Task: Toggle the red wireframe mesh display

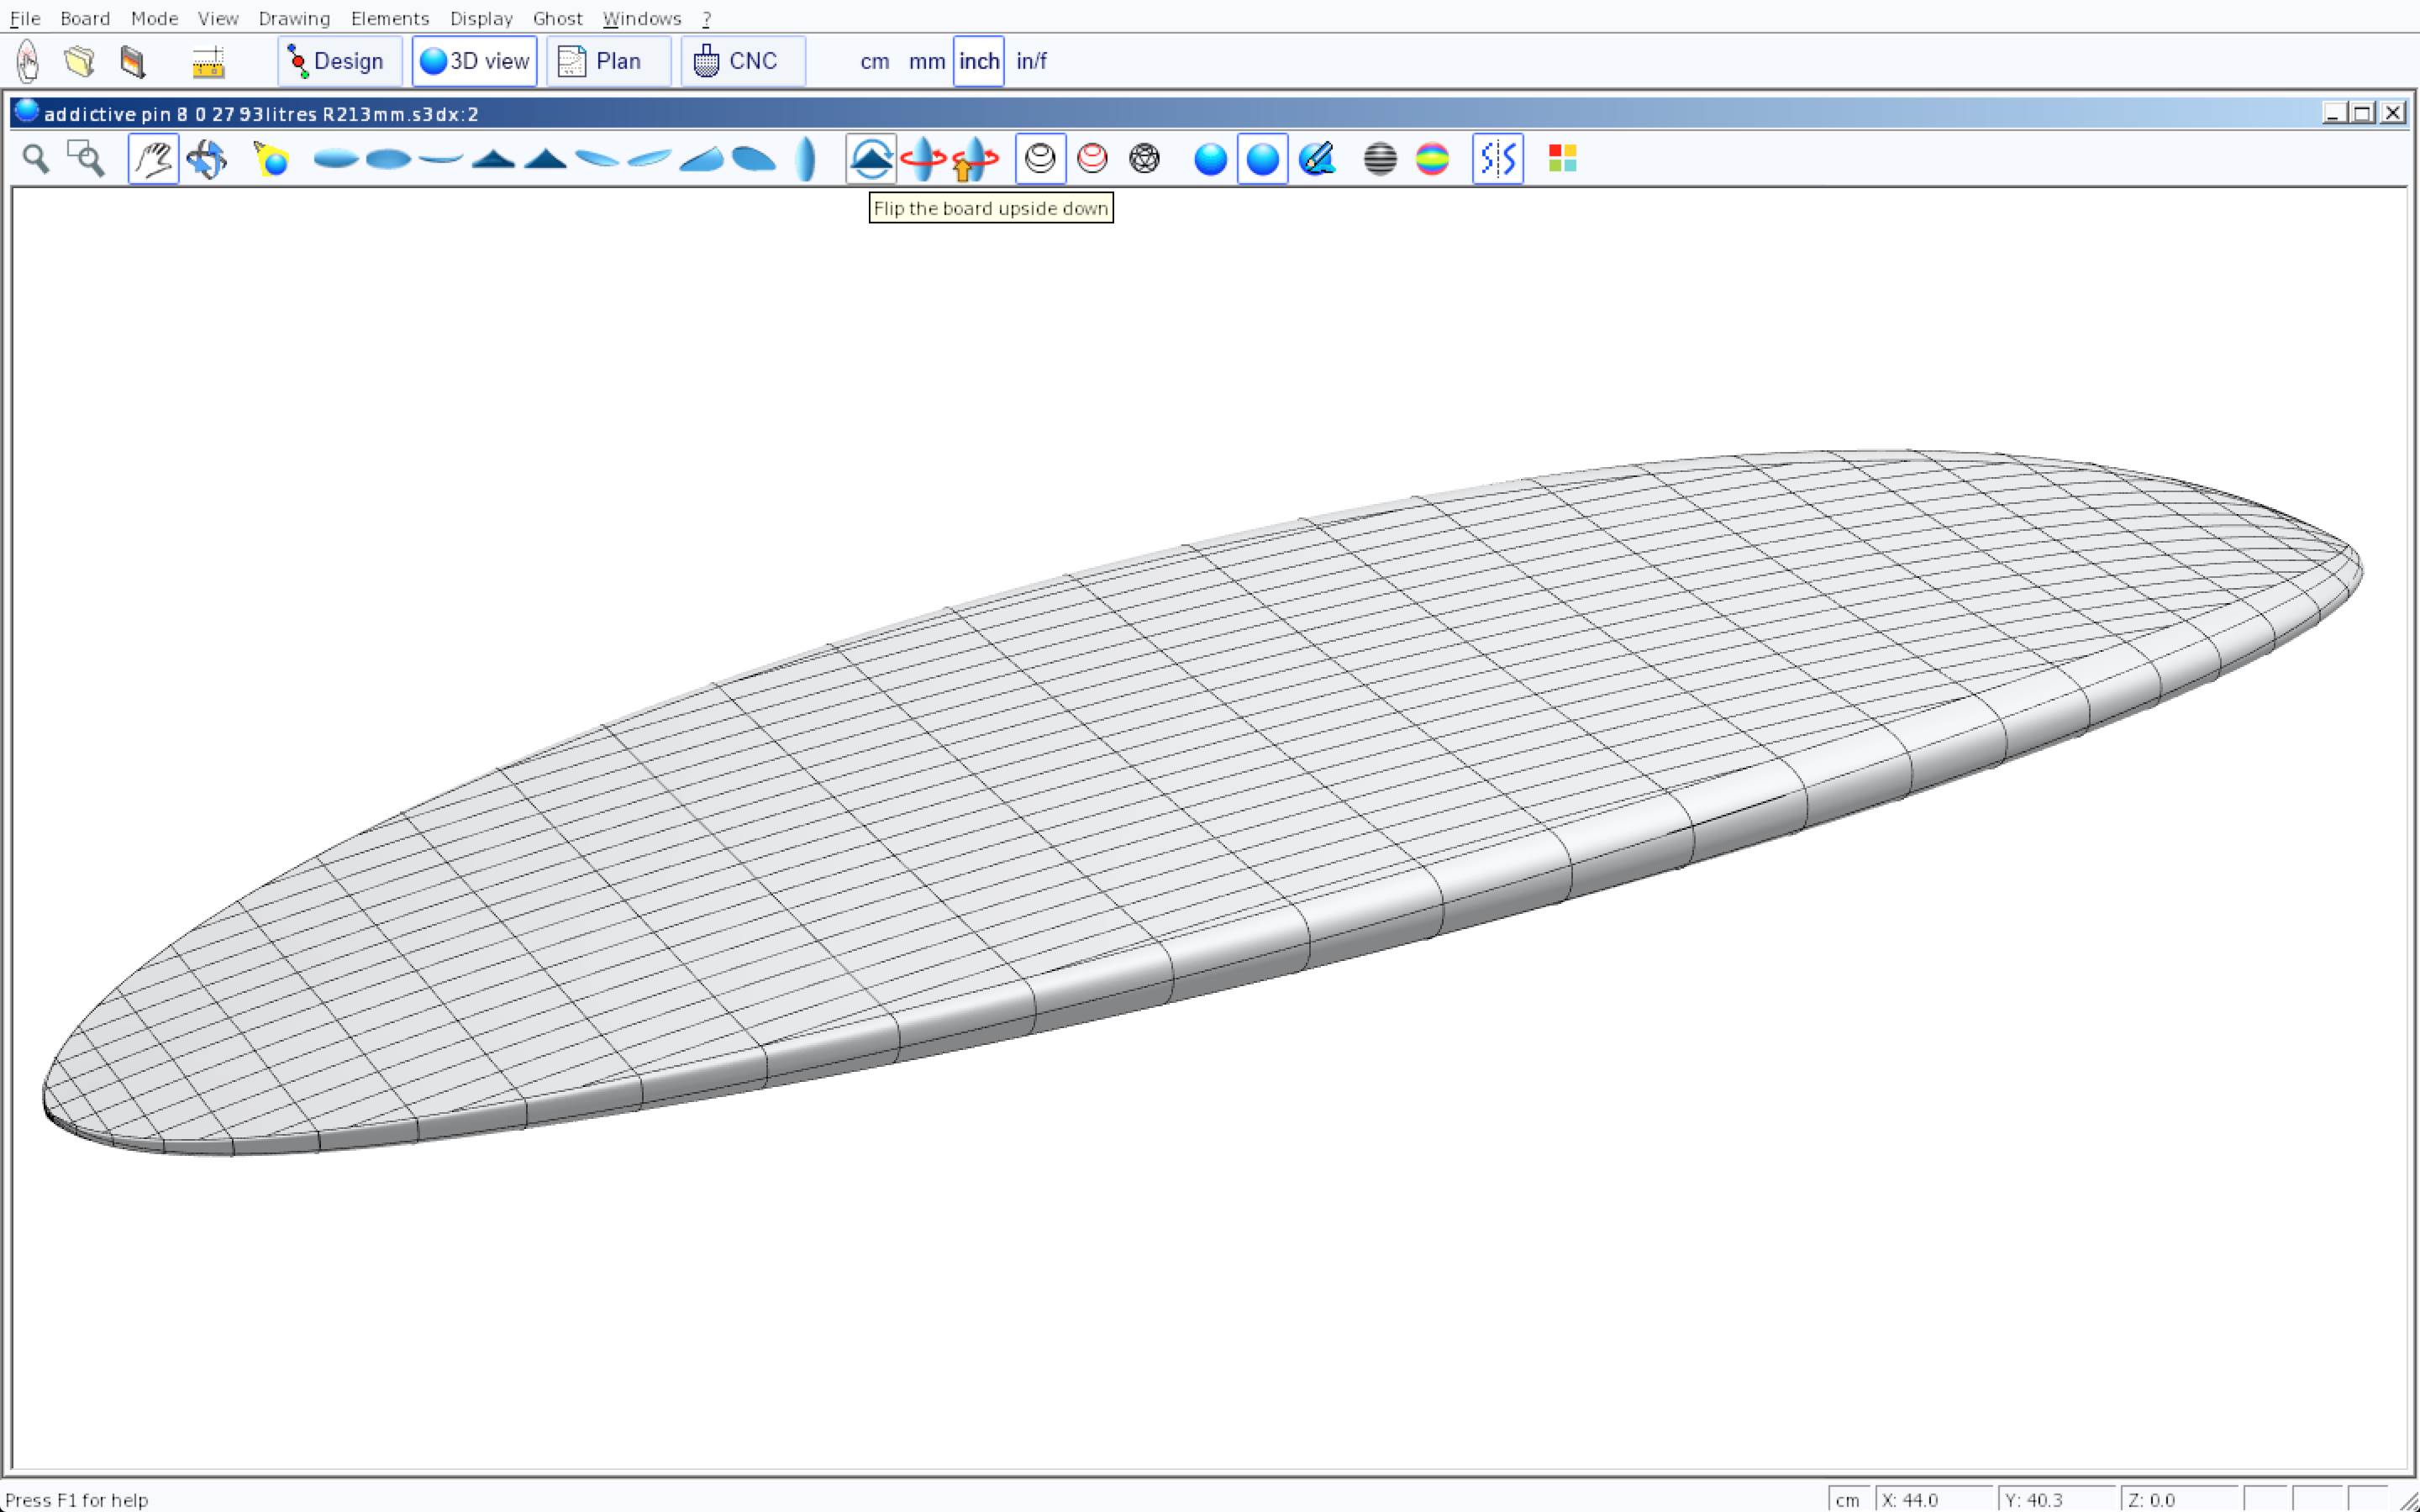Action: click(x=1092, y=159)
